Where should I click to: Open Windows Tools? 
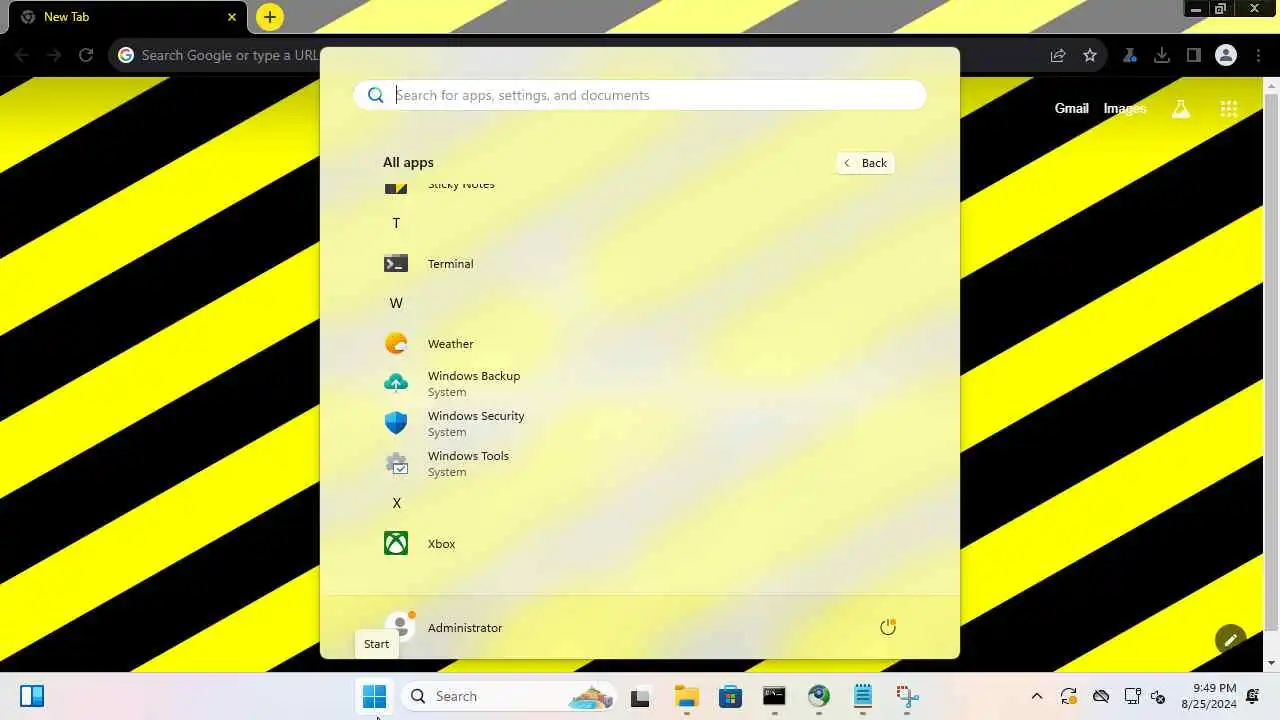click(640, 464)
